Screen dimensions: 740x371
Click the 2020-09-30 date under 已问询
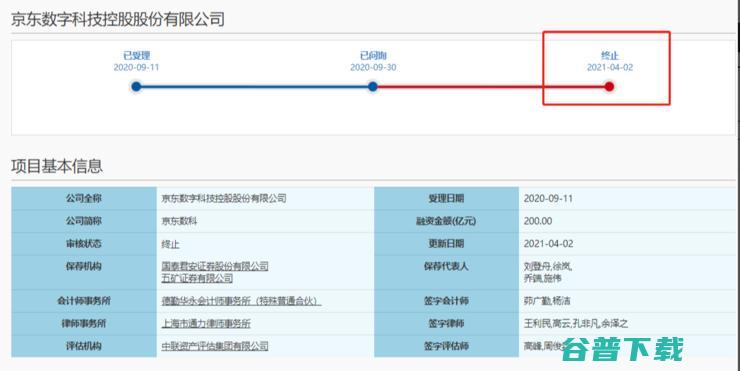tap(373, 67)
